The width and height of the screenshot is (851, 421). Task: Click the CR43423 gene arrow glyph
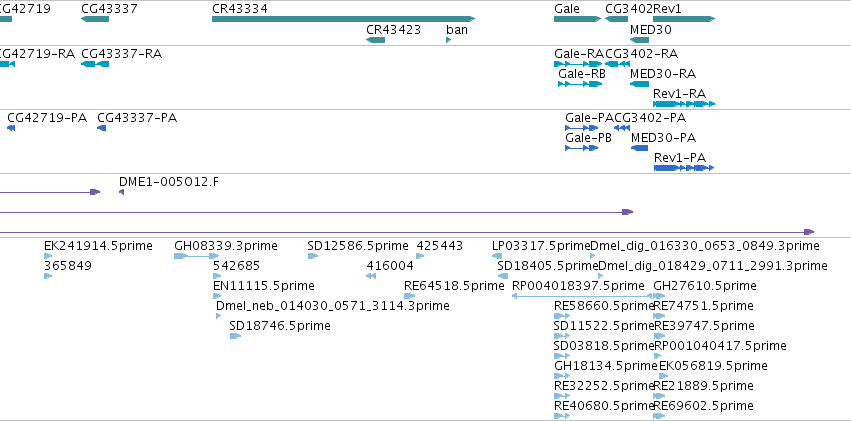coord(376,40)
